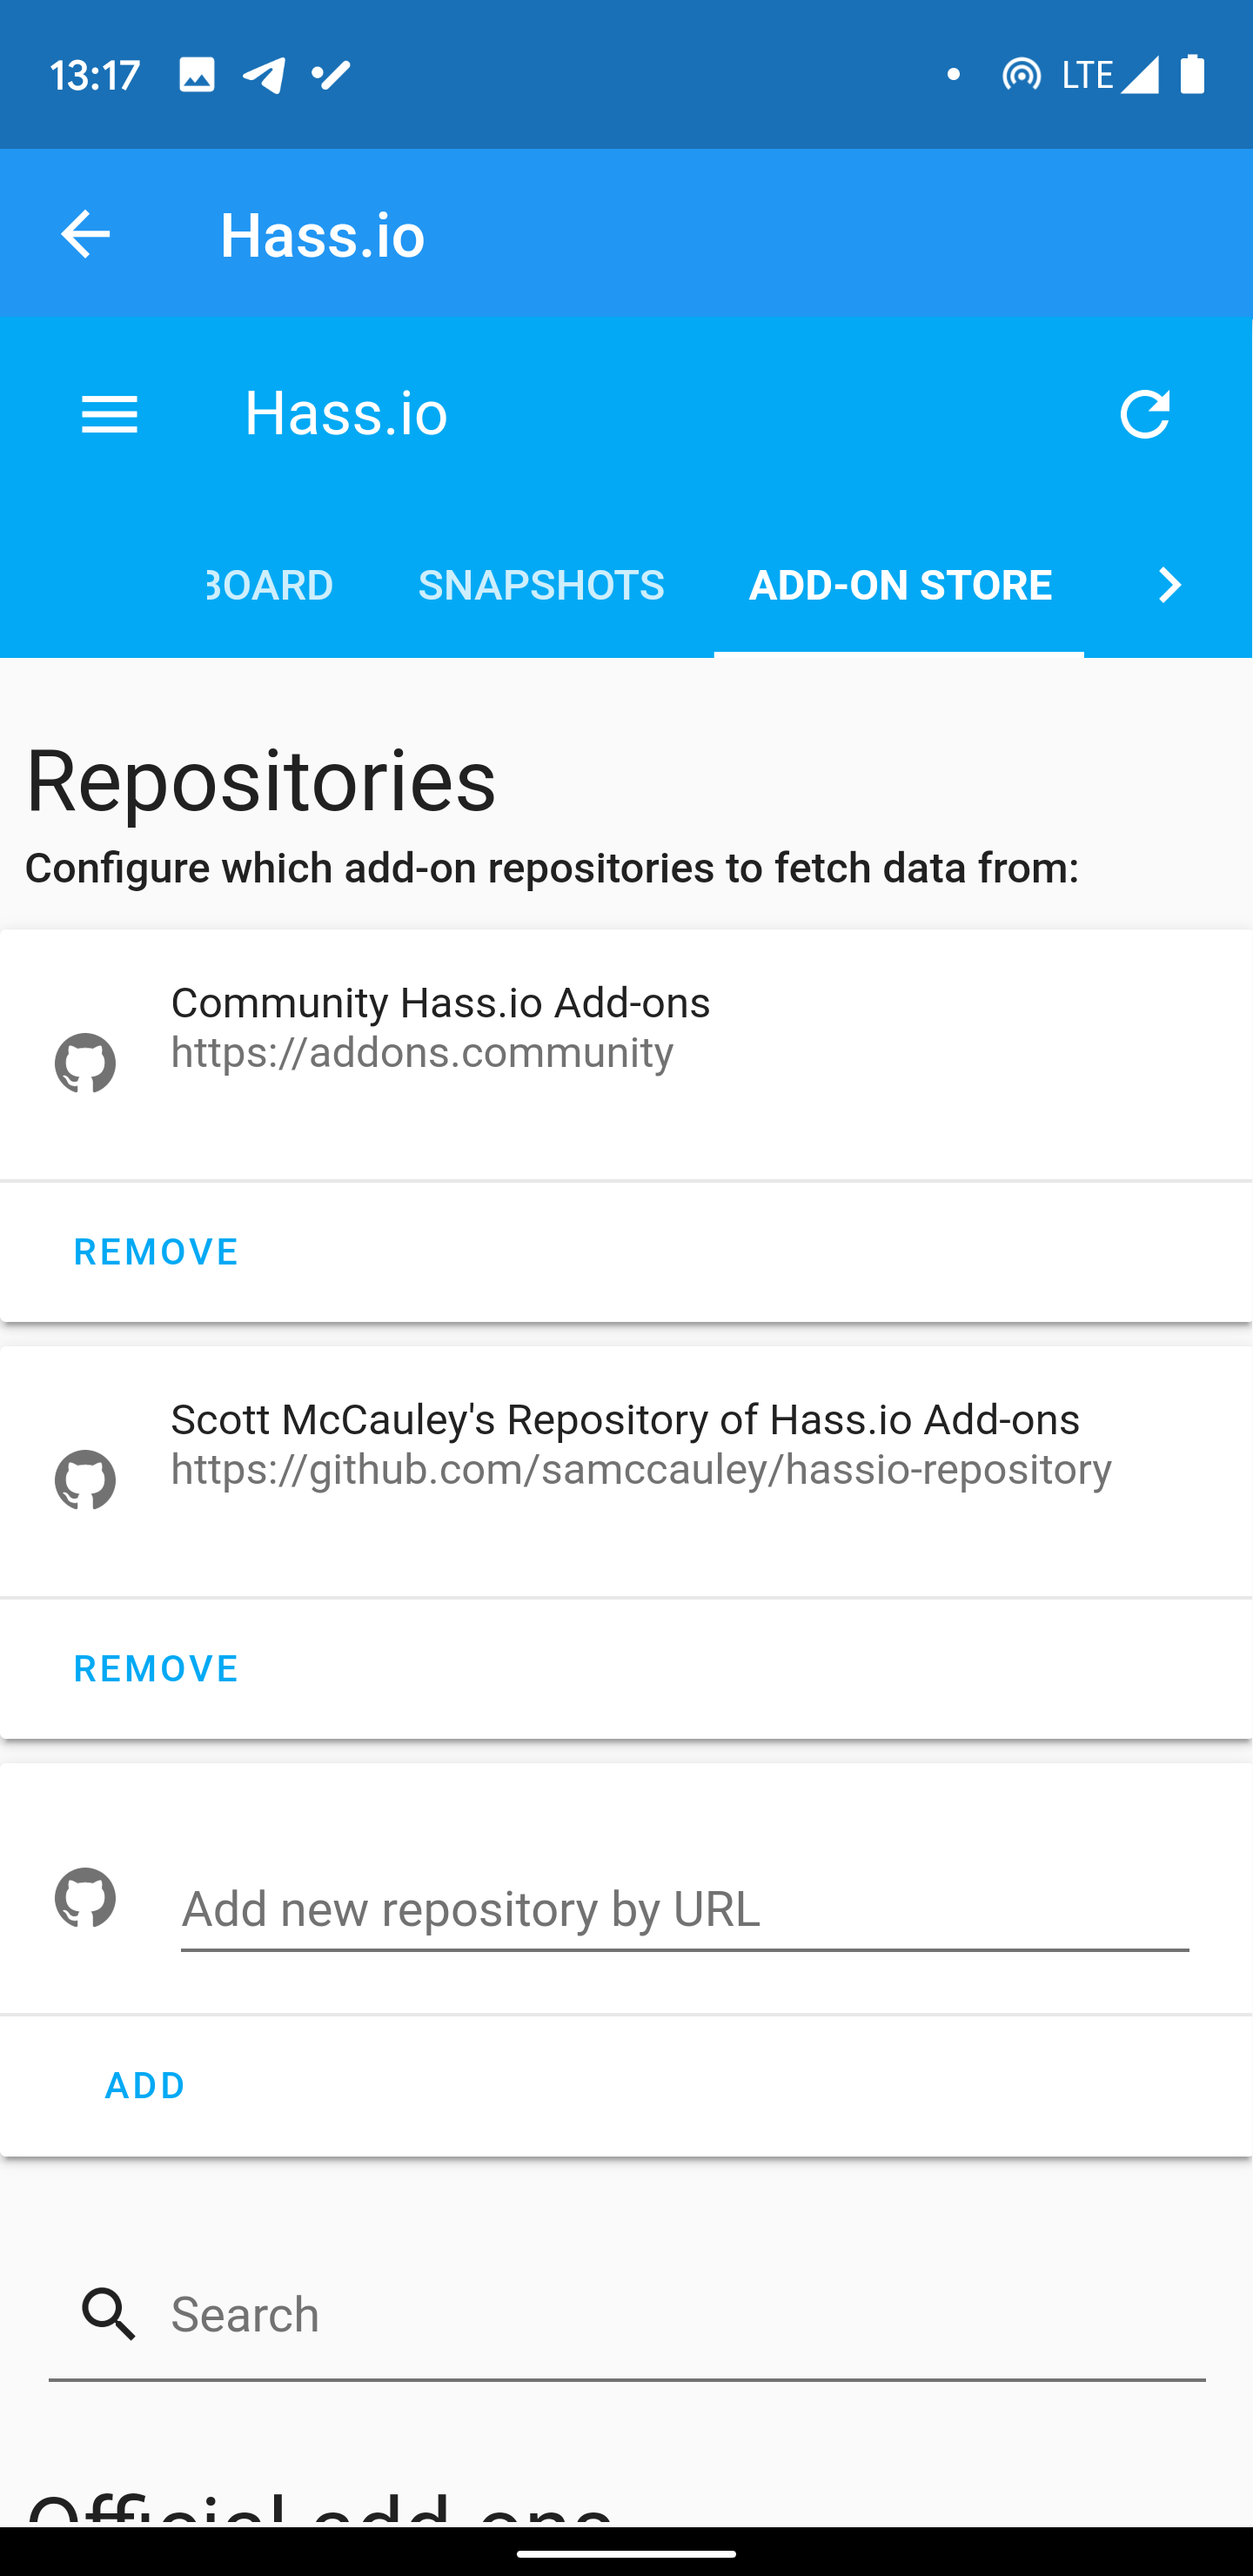Click GitHub icon beside Scott McCauley's Repository

point(85,1479)
